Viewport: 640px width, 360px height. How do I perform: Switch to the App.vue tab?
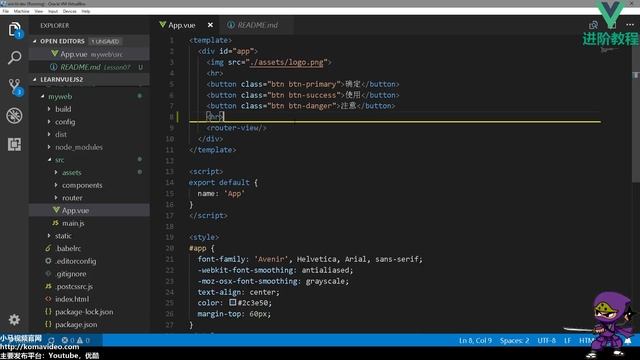(182, 25)
